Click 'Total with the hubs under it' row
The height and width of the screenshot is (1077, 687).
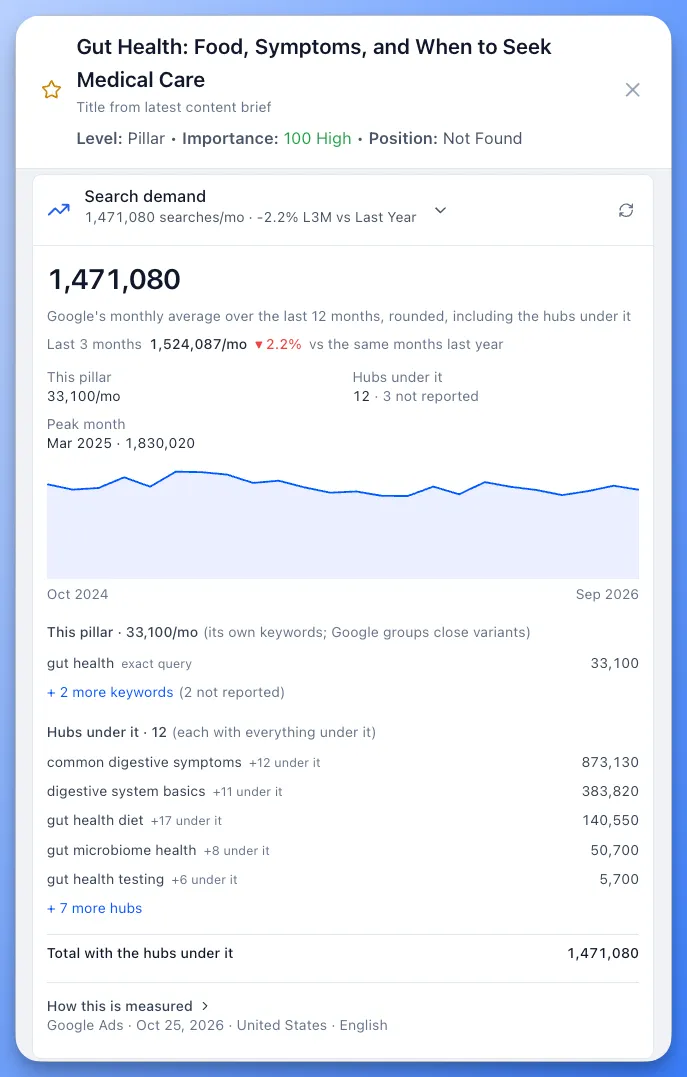coord(343,953)
